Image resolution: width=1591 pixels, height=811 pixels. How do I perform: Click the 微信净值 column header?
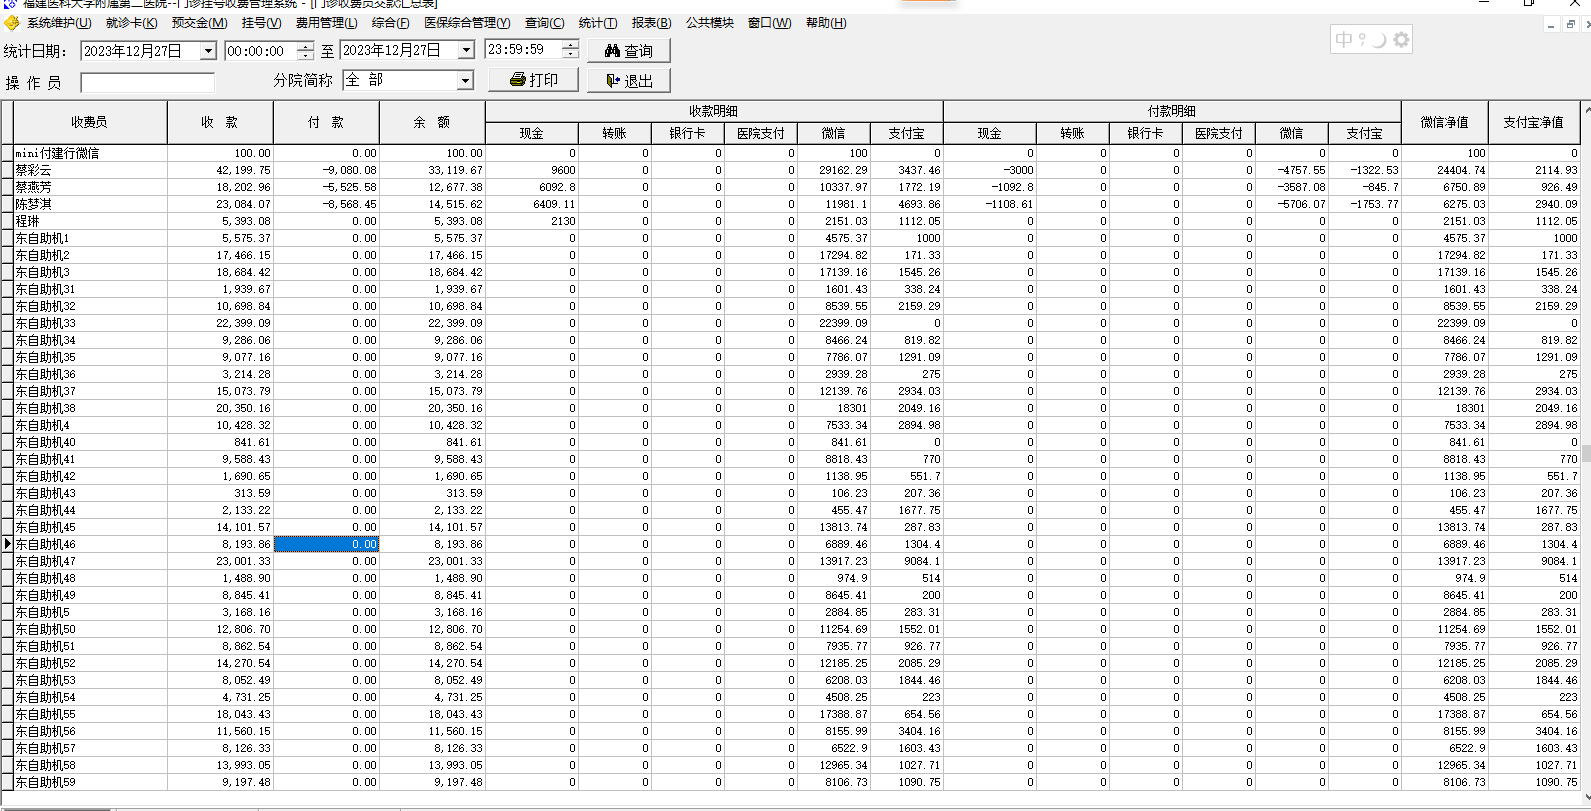[1445, 122]
